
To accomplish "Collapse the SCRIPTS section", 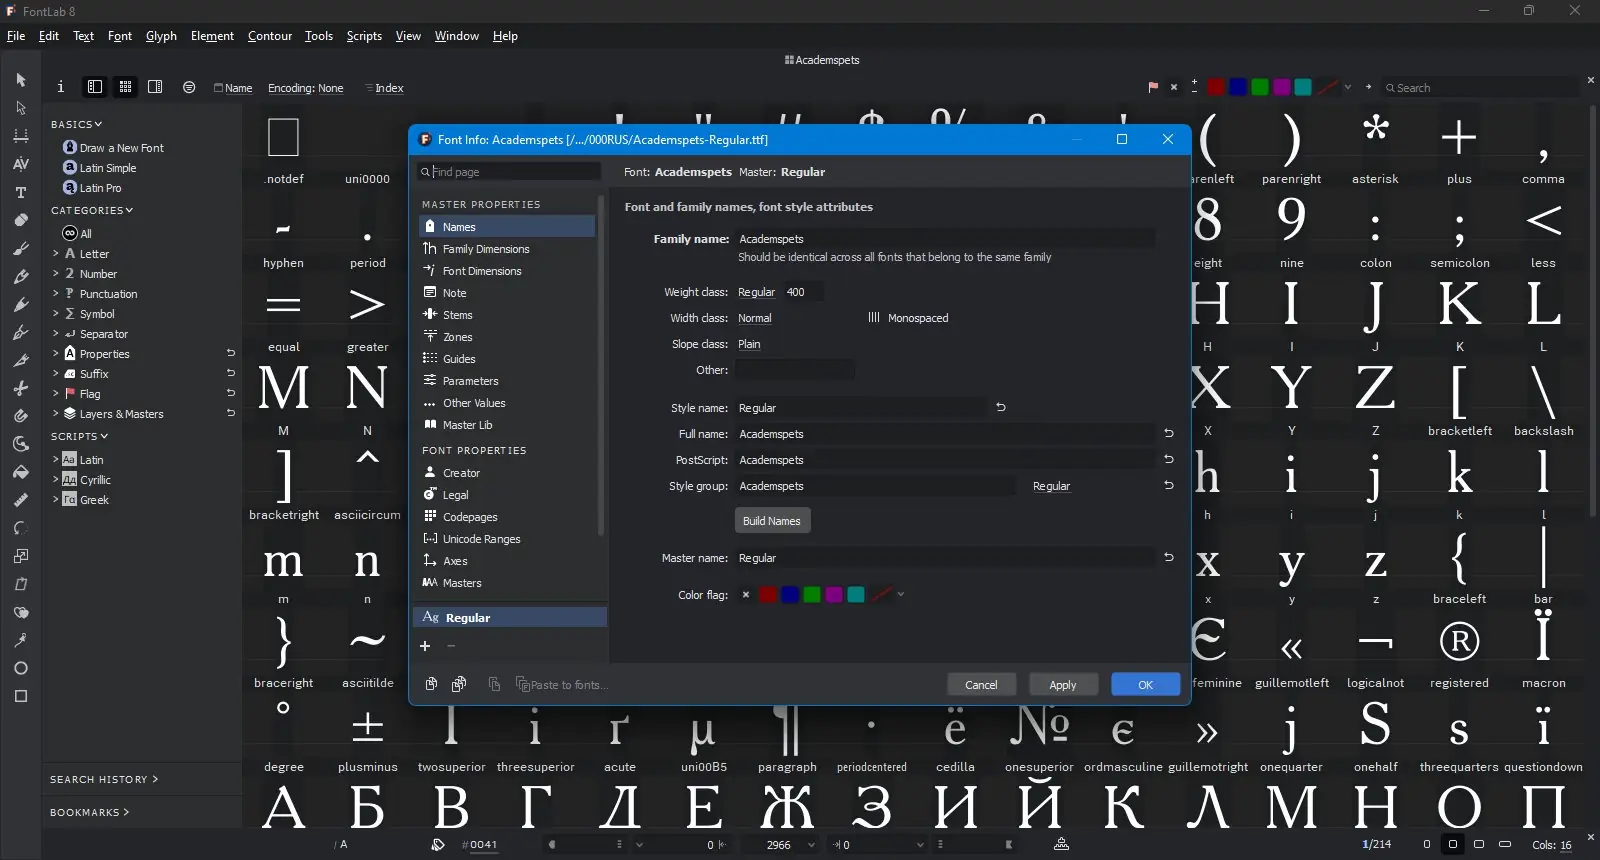I will click(80, 436).
